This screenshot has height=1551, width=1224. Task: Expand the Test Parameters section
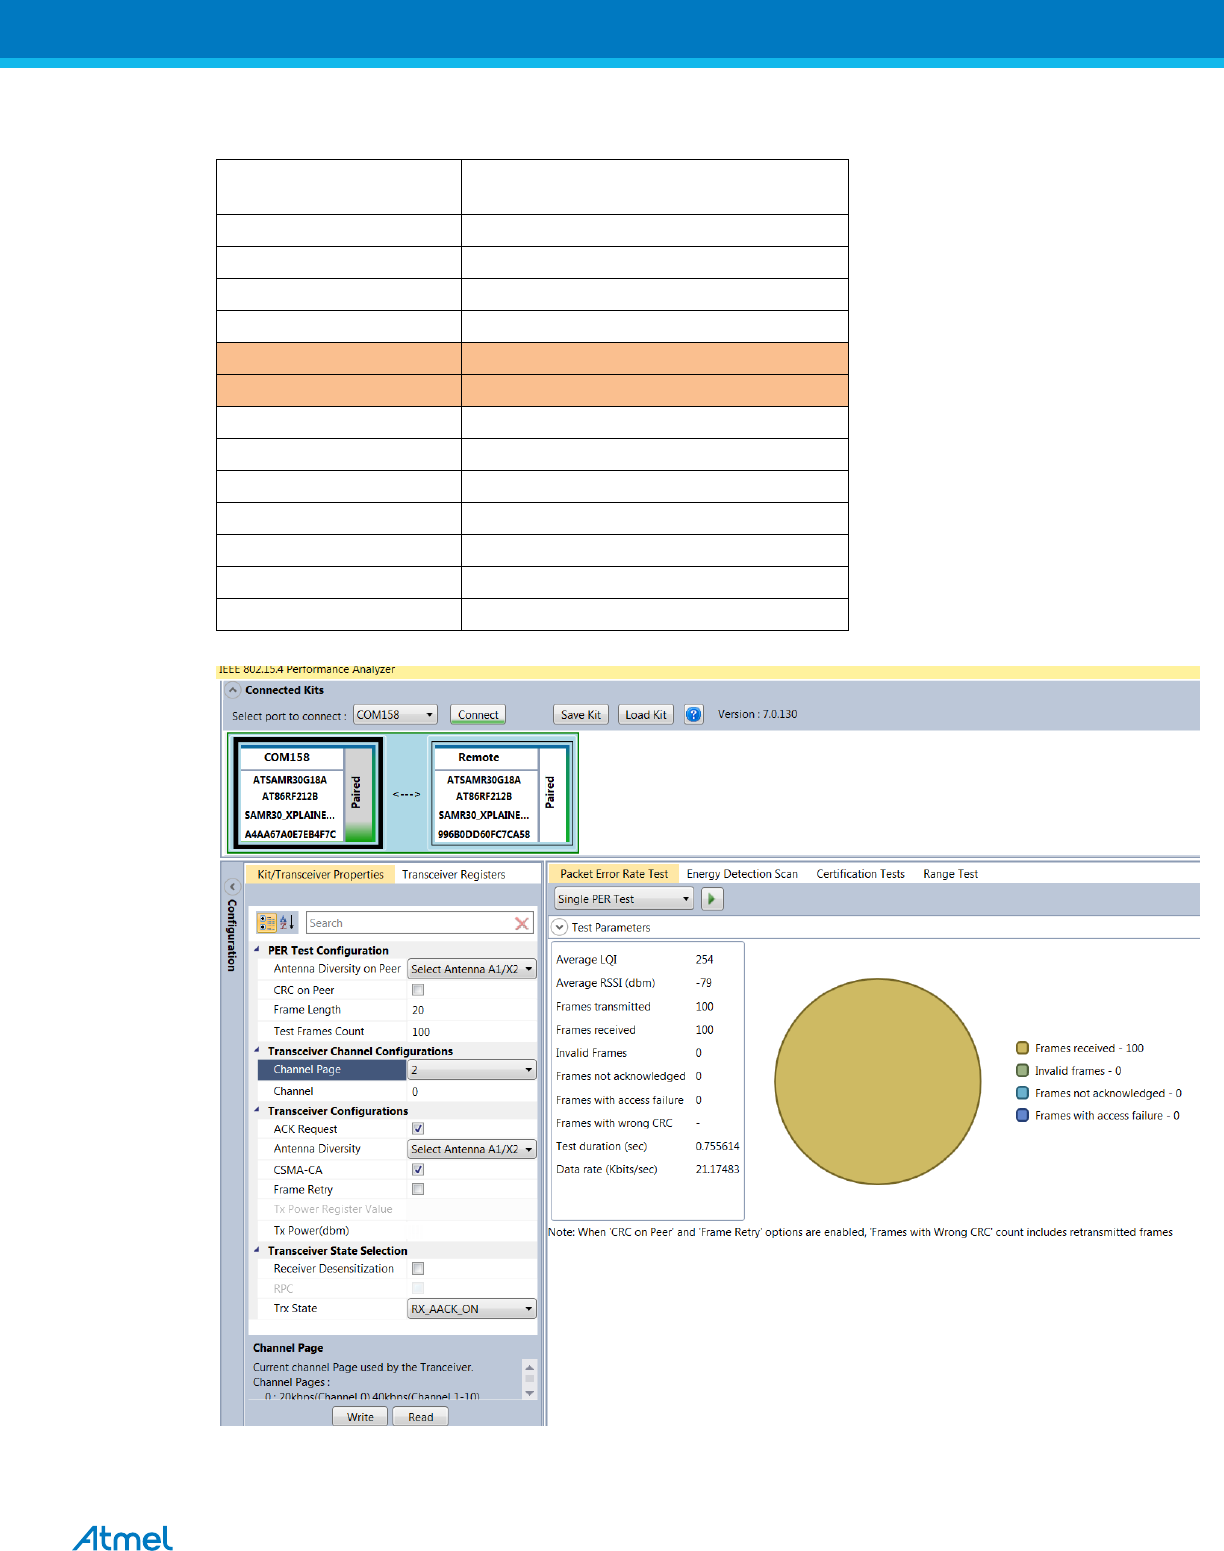560,927
